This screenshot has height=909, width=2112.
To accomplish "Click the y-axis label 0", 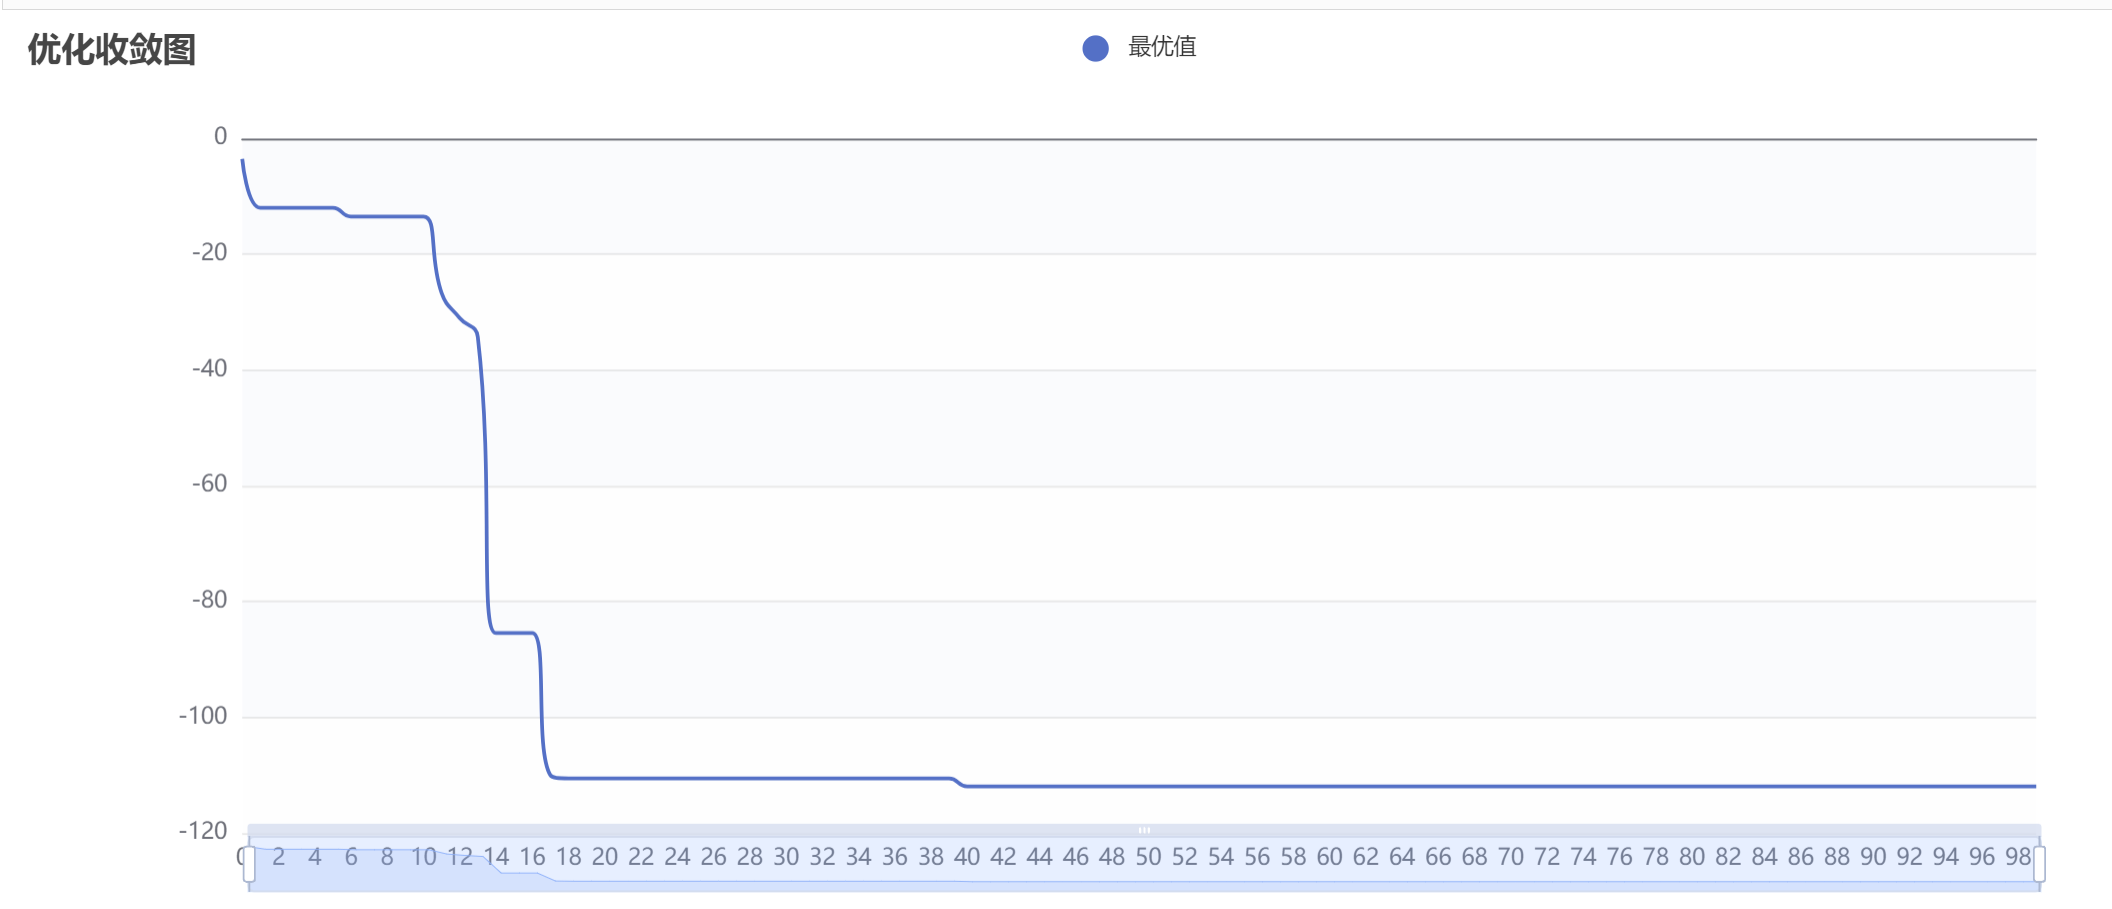I will pos(221,137).
